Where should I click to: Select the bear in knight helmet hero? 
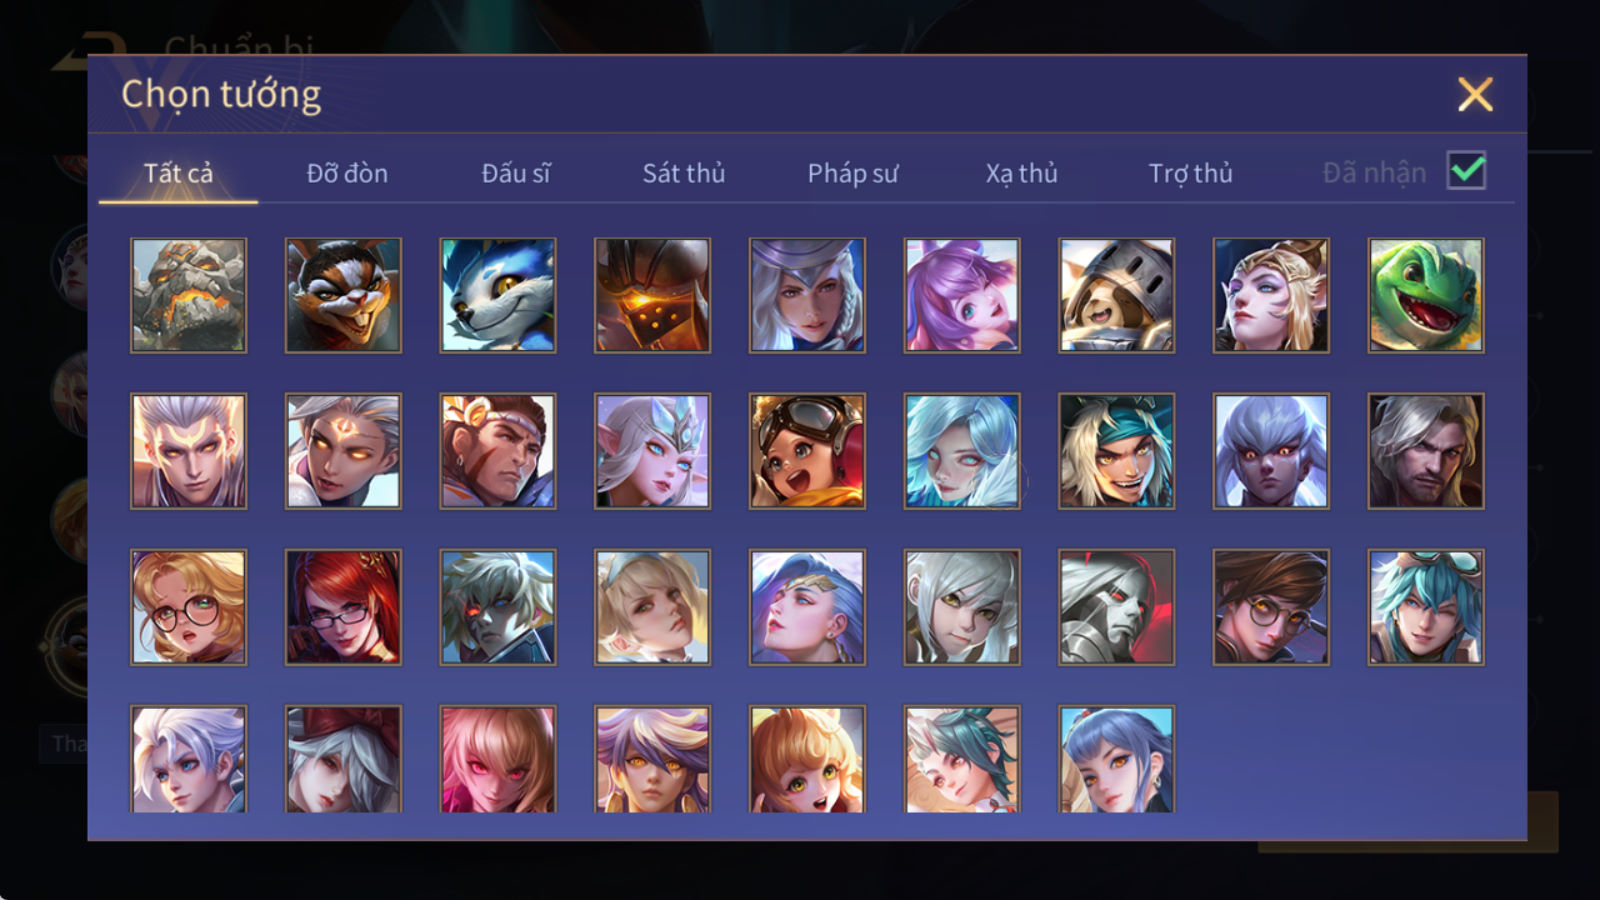point(1116,295)
